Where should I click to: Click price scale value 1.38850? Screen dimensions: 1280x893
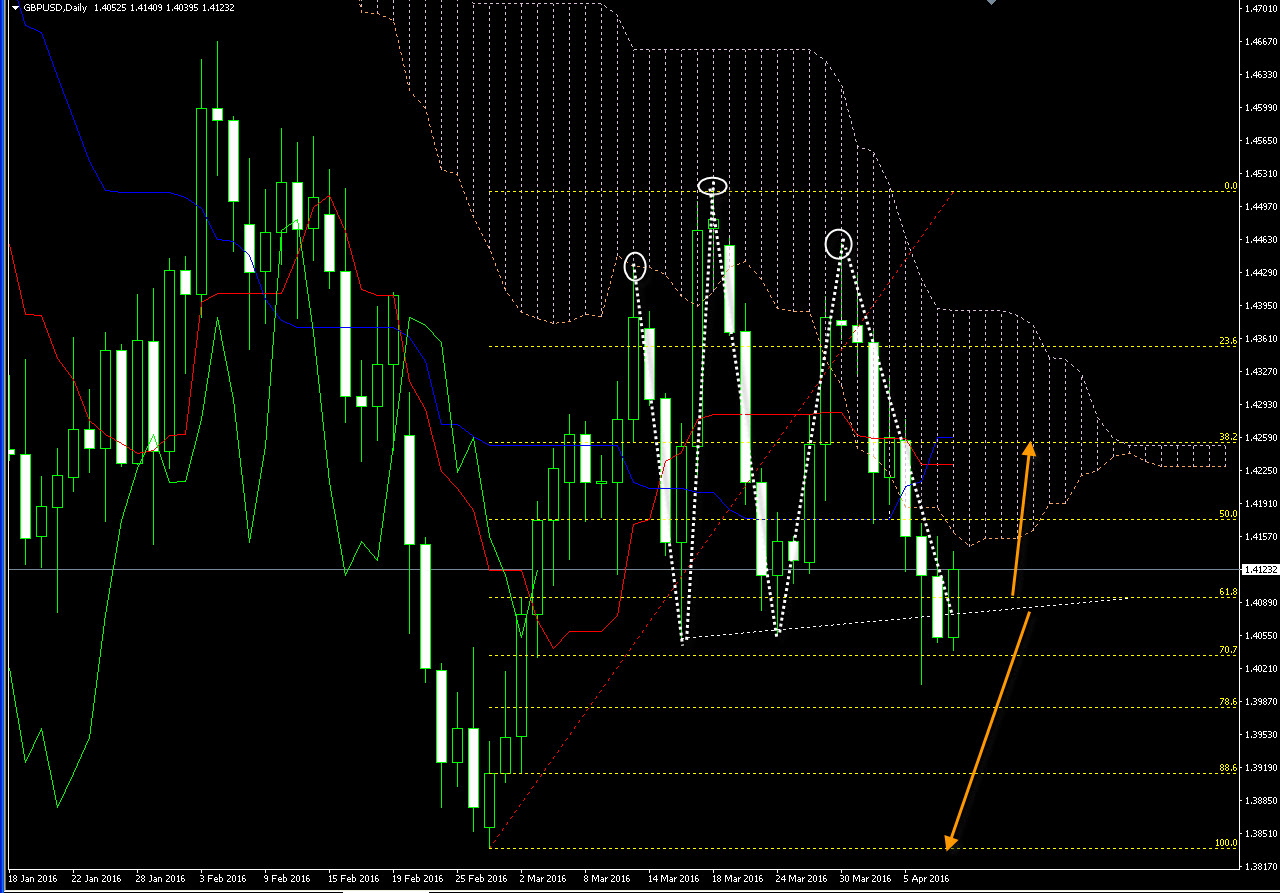coord(1259,801)
